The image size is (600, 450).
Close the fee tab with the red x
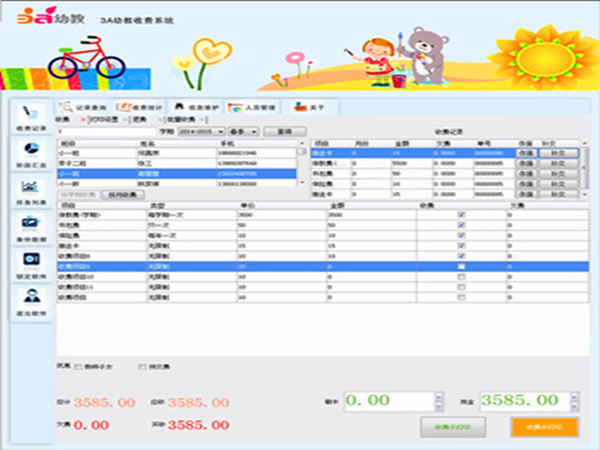83,120
